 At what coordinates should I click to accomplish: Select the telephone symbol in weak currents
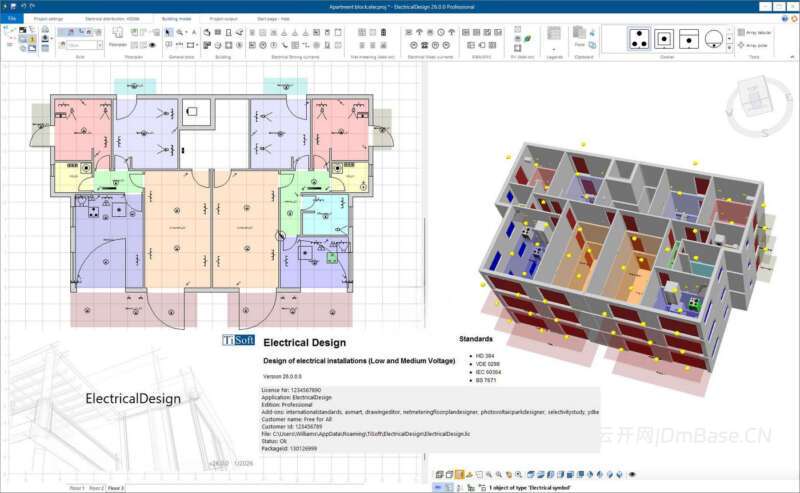pyautogui.click(x=424, y=45)
